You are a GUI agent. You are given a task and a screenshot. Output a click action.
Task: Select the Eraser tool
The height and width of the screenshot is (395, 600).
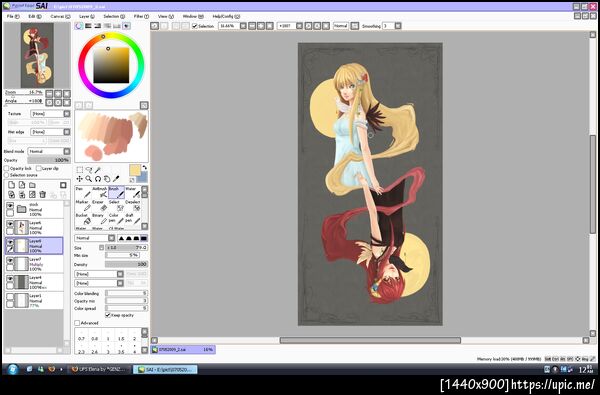pyautogui.click(x=100, y=206)
